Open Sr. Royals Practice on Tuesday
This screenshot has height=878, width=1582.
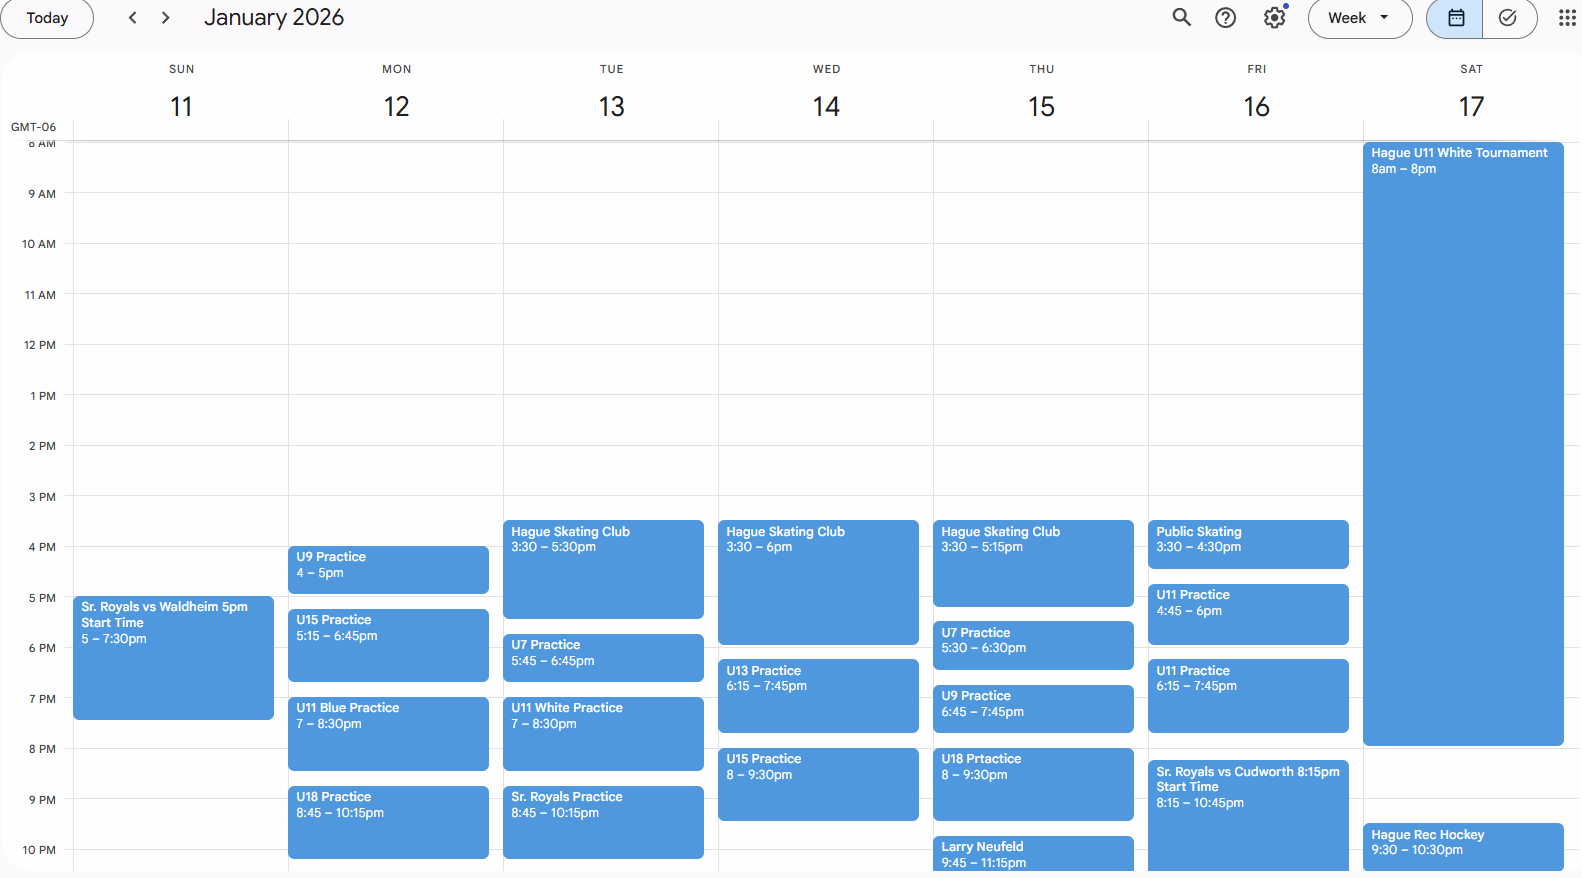[x=603, y=821]
